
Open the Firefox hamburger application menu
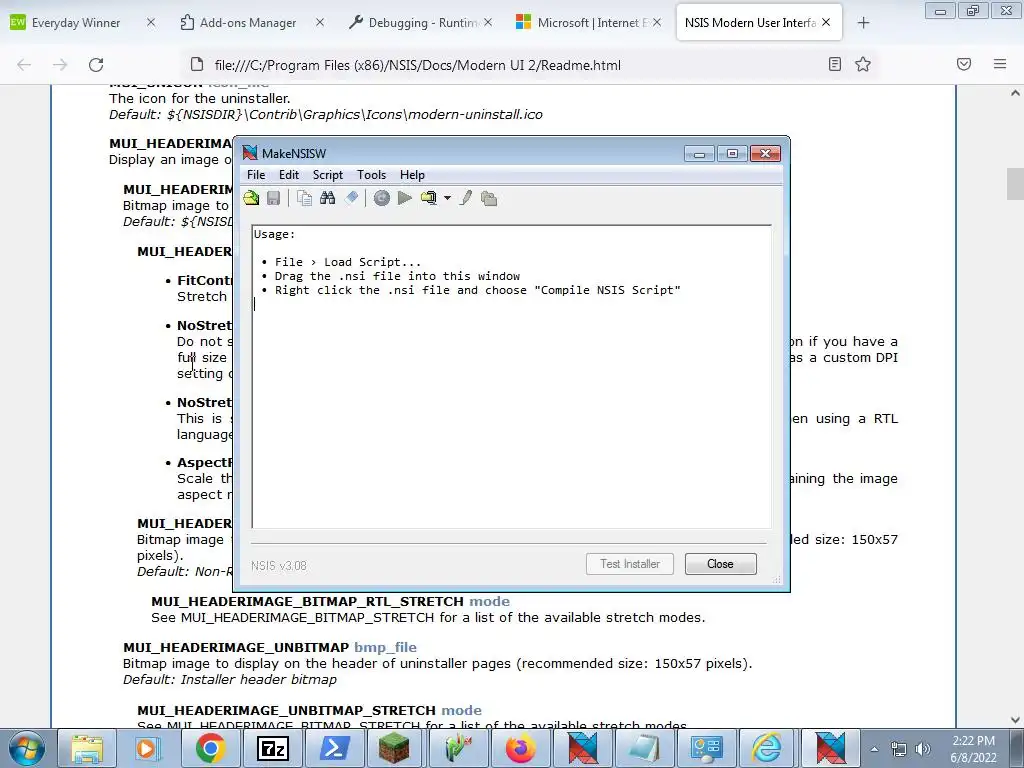pos(1000,64)
